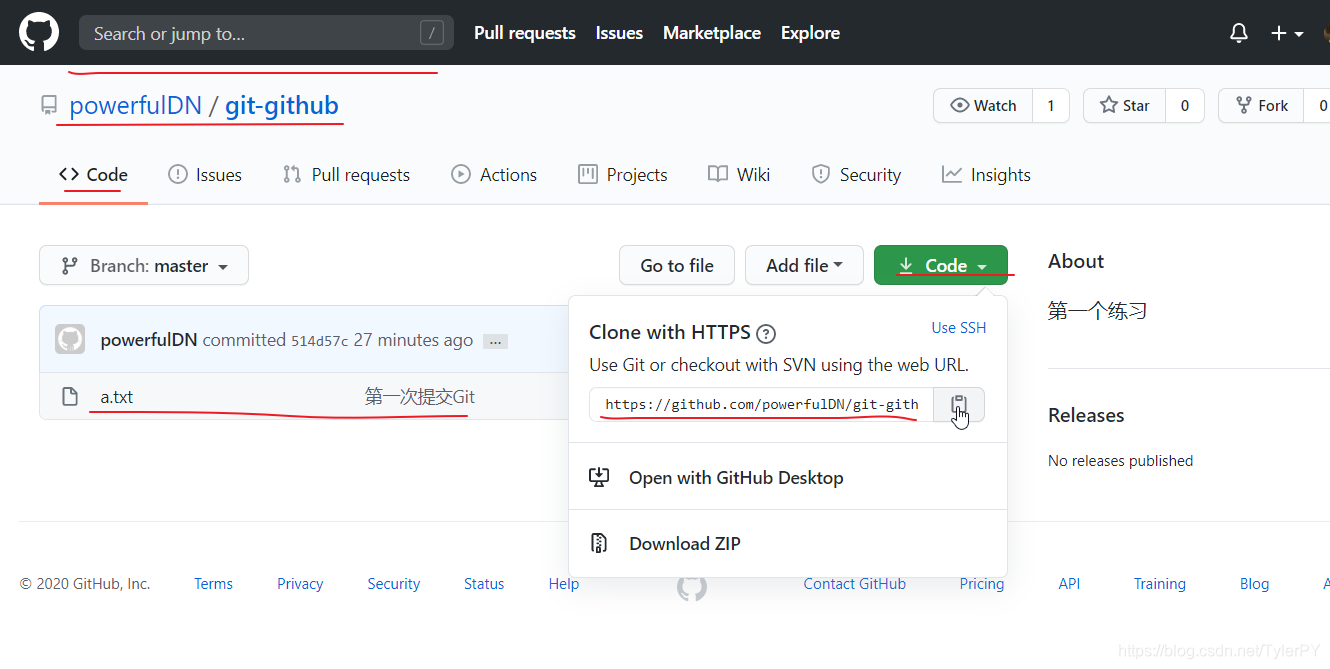This screenshot has height=669, width=1330.
Task: Open powerfulDN commit author link
Action: pyautogui.click(x=149, y=340)
